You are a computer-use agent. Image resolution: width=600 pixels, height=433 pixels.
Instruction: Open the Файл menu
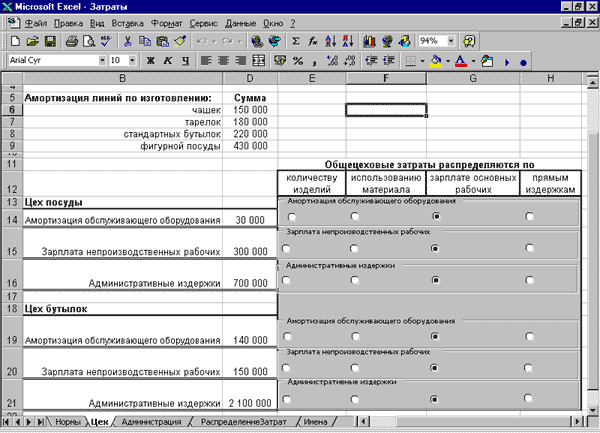(36, 23)
